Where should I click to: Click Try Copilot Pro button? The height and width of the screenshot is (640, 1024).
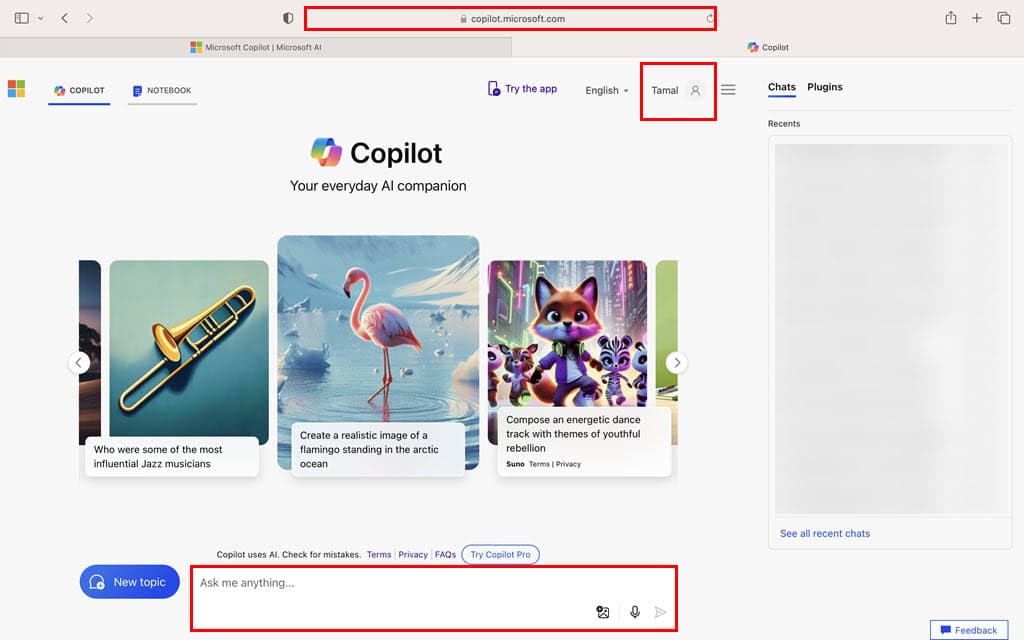pos(500,554)
